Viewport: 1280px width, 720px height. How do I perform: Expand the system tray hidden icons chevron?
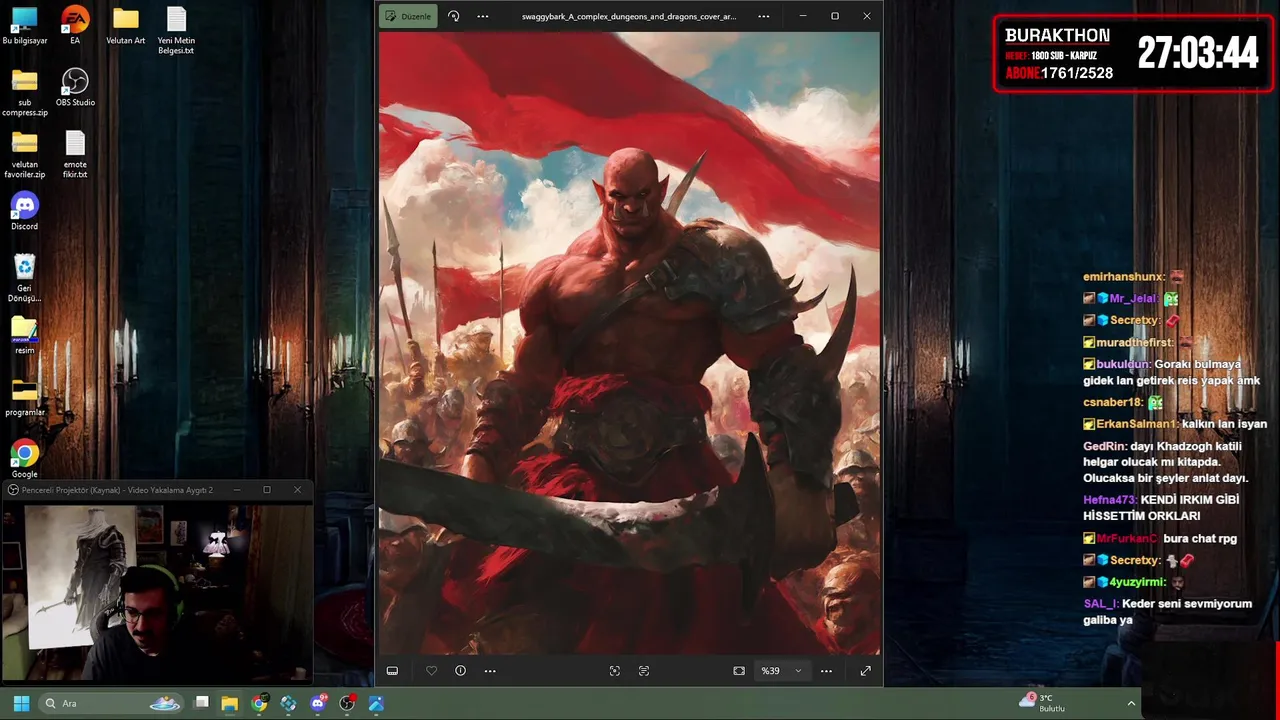click(1132, 703)
